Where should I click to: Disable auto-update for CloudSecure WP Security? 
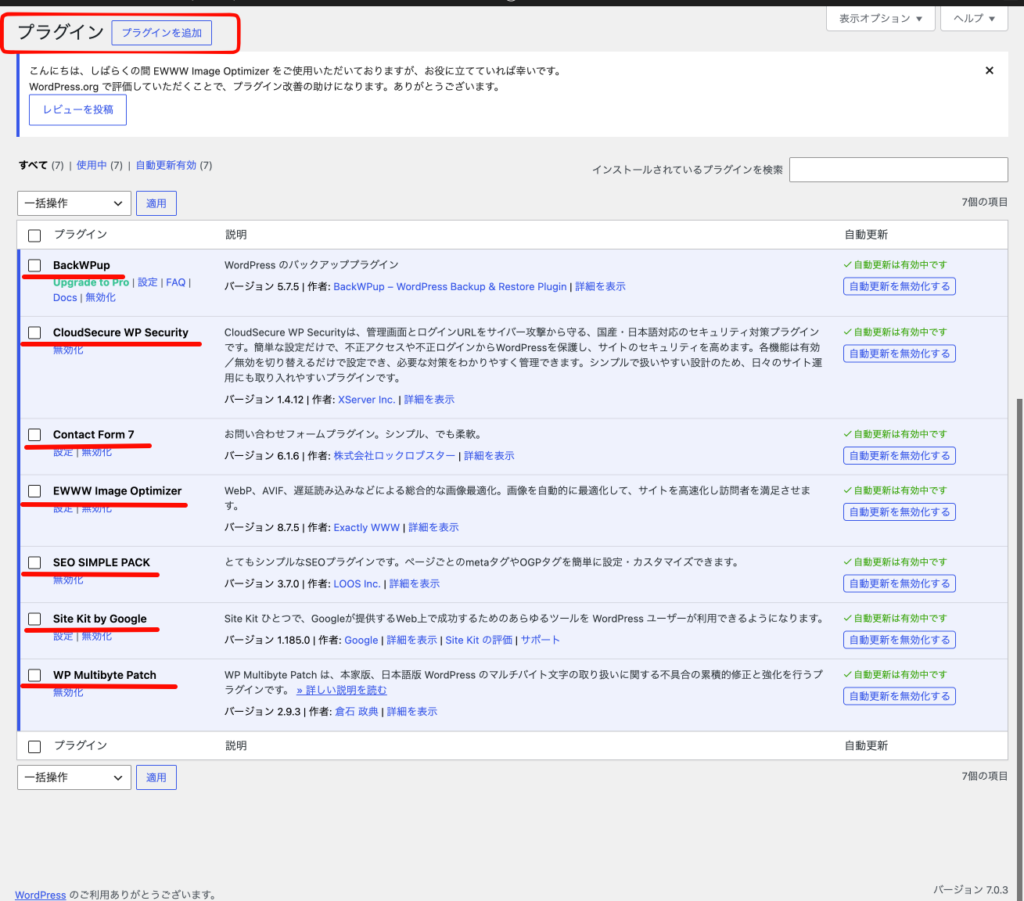point(899,354)
